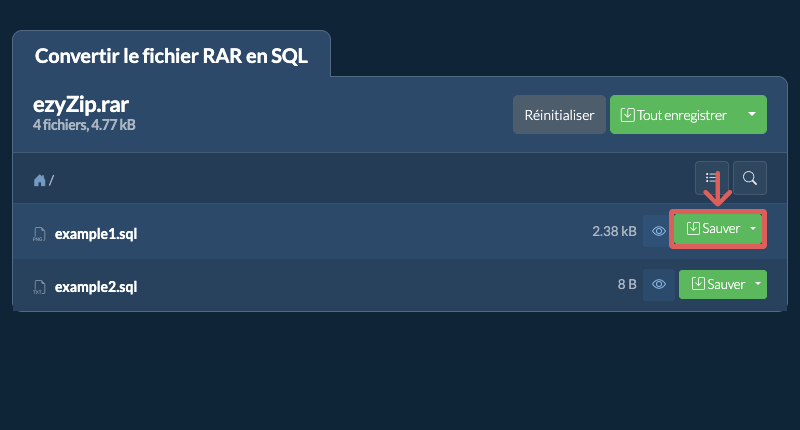Expand the Tout enregistrer dropdown arrow
This screenshot has height=430, width=800.
[x=752, y=114]
